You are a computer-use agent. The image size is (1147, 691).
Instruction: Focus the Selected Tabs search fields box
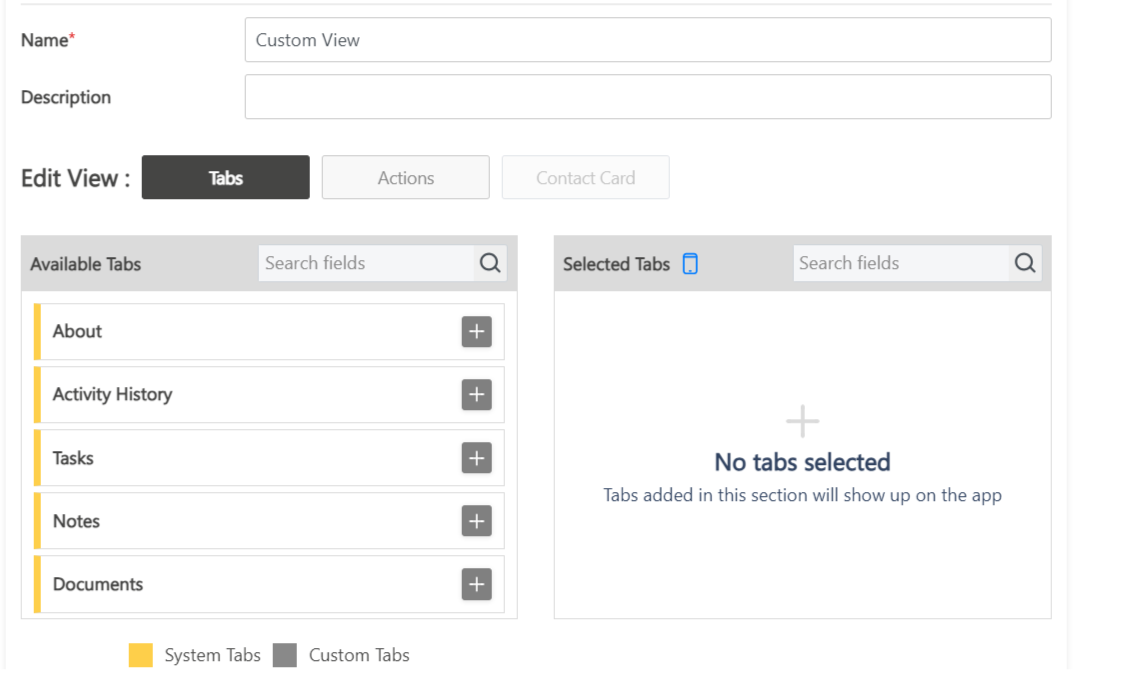901,264
